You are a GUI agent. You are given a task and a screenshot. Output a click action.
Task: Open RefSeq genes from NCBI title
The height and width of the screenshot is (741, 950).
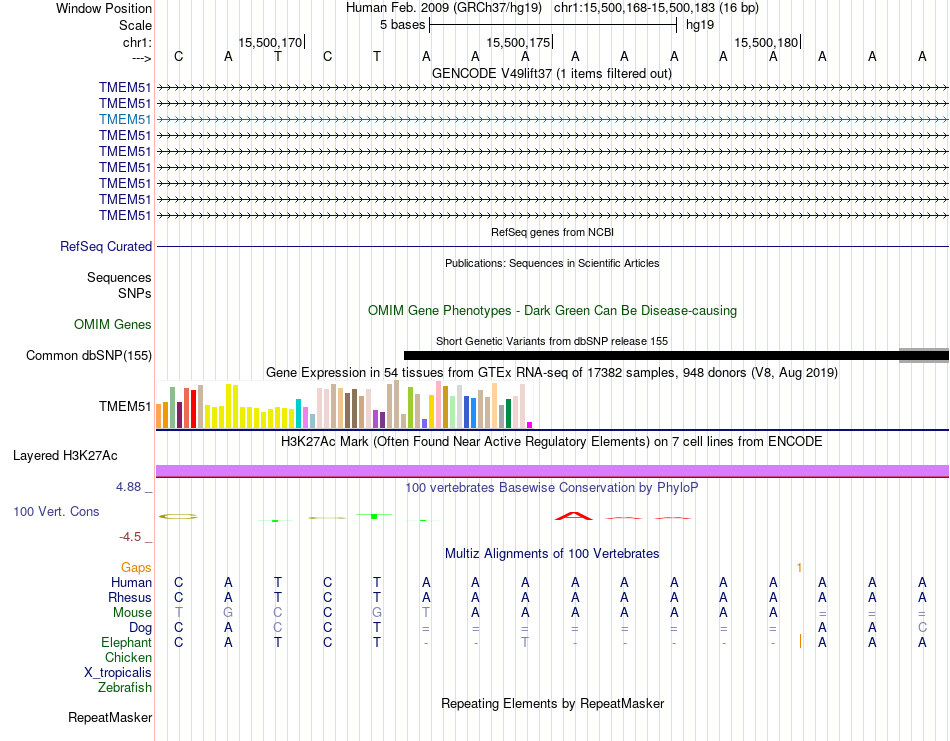pyautogui.click(x=552, y=232)
